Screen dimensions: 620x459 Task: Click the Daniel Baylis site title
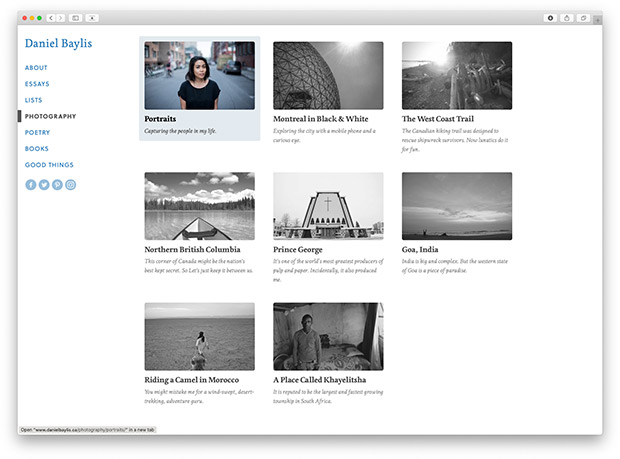58,44
